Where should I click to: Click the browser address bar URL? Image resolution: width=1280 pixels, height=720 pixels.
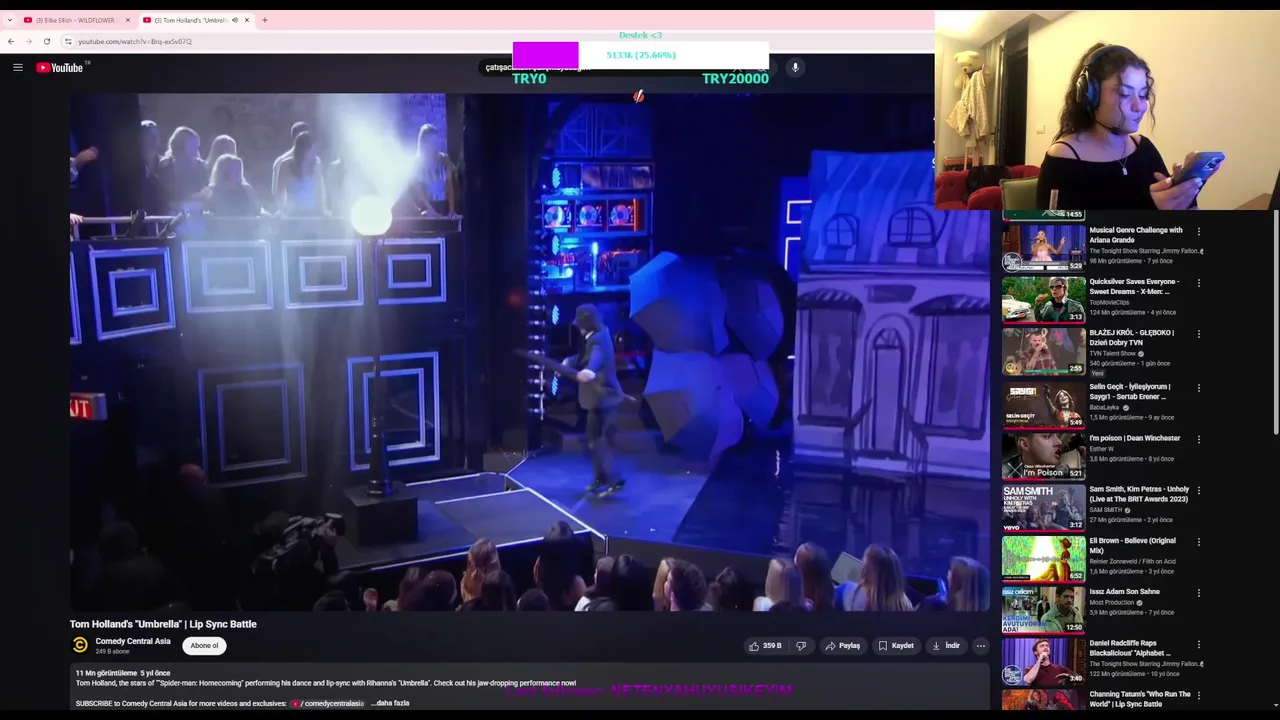click(x=135, y=41)
